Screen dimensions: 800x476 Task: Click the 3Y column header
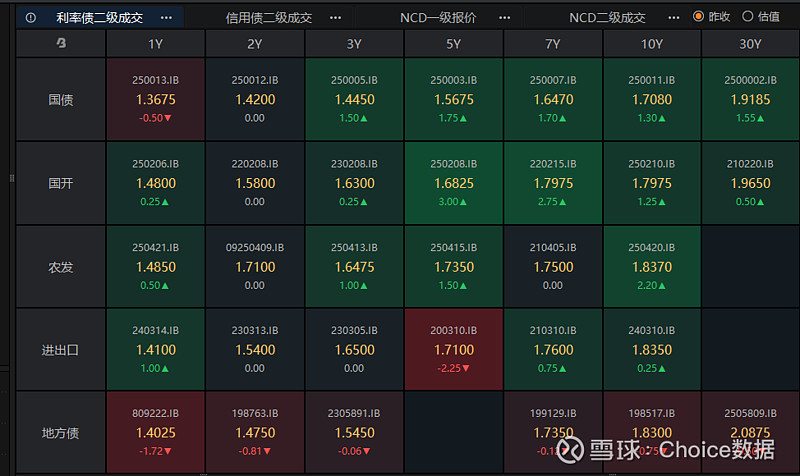(x=354, y=44)
